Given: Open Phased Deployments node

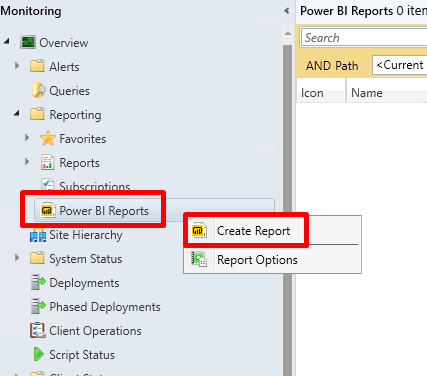Looking at the screenshot, I should 105,307.
